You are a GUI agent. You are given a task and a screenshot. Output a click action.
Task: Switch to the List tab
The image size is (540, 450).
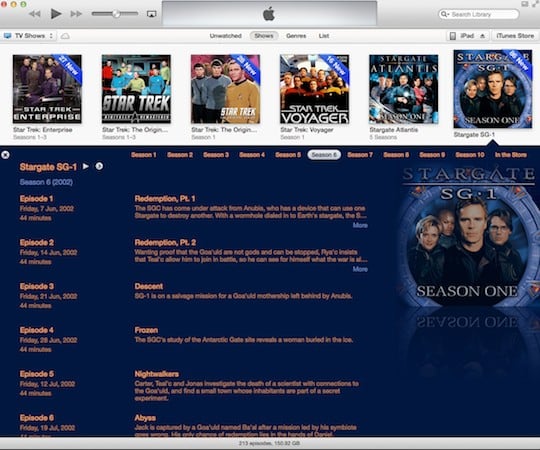tap(324, 36)
